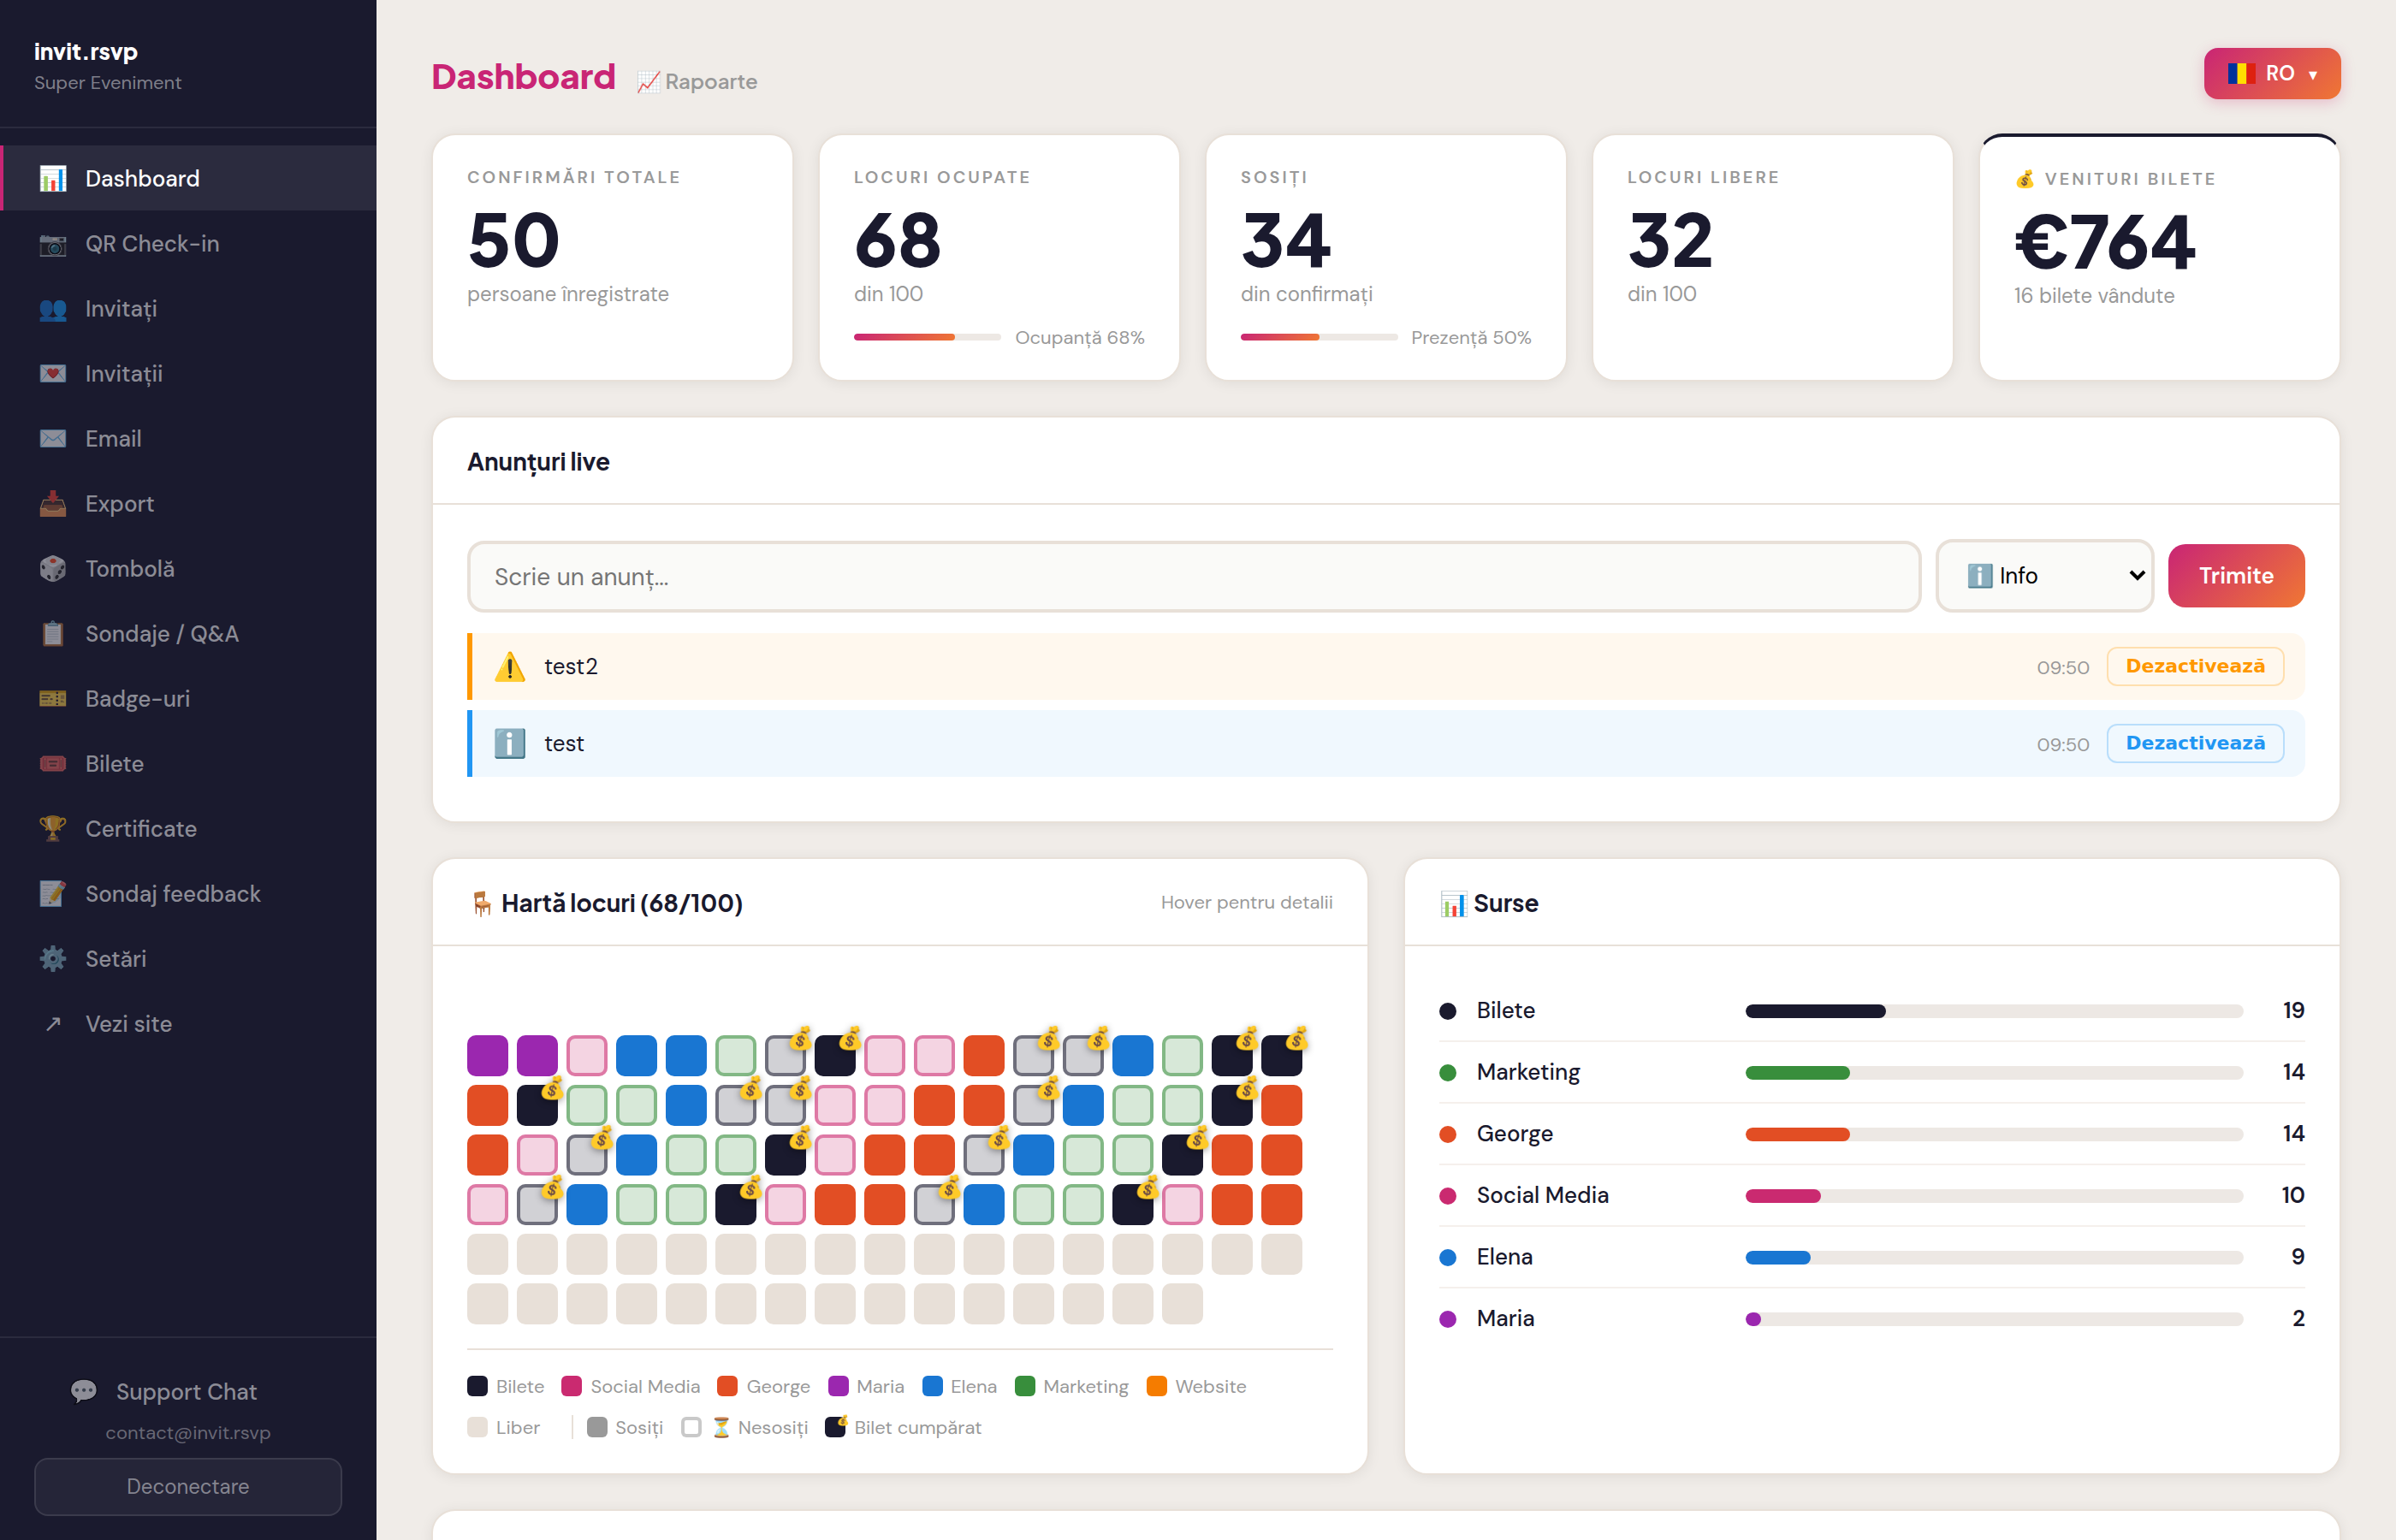Click the Tombolă dice icon
The image size is (2396, 1540).
point(52,568)
